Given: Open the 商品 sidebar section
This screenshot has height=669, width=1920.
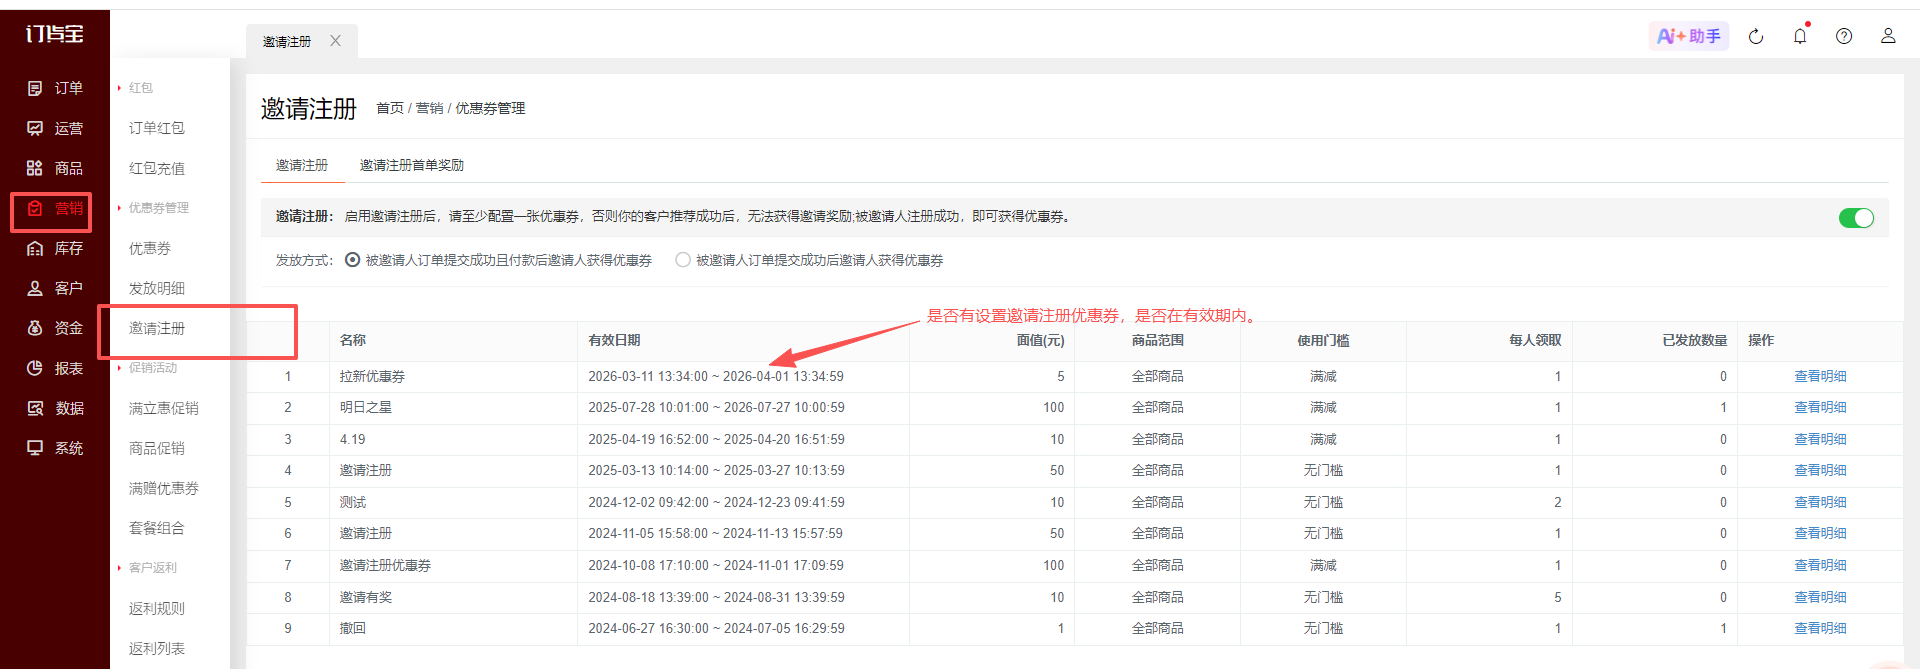Looking at the screenshot, I should pos(55,168).
